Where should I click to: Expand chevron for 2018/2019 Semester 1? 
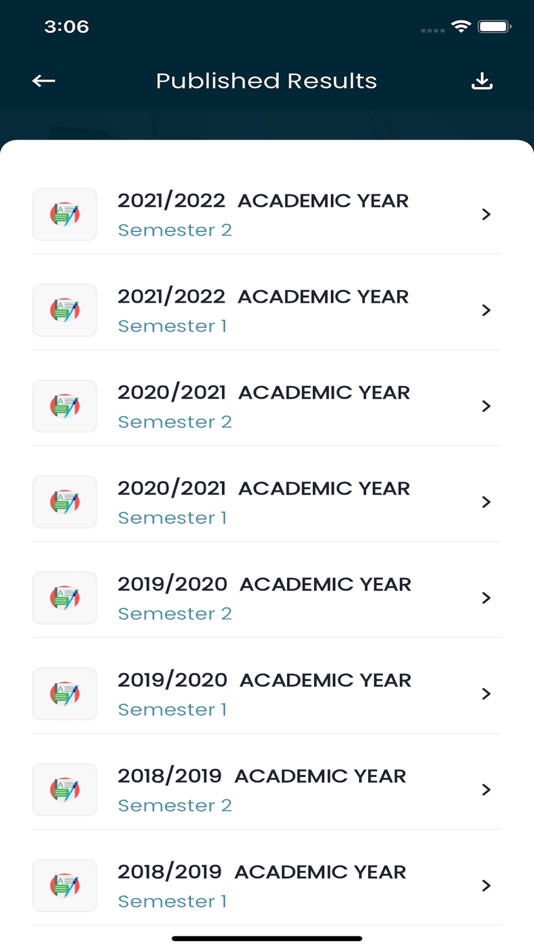[486, 885]
